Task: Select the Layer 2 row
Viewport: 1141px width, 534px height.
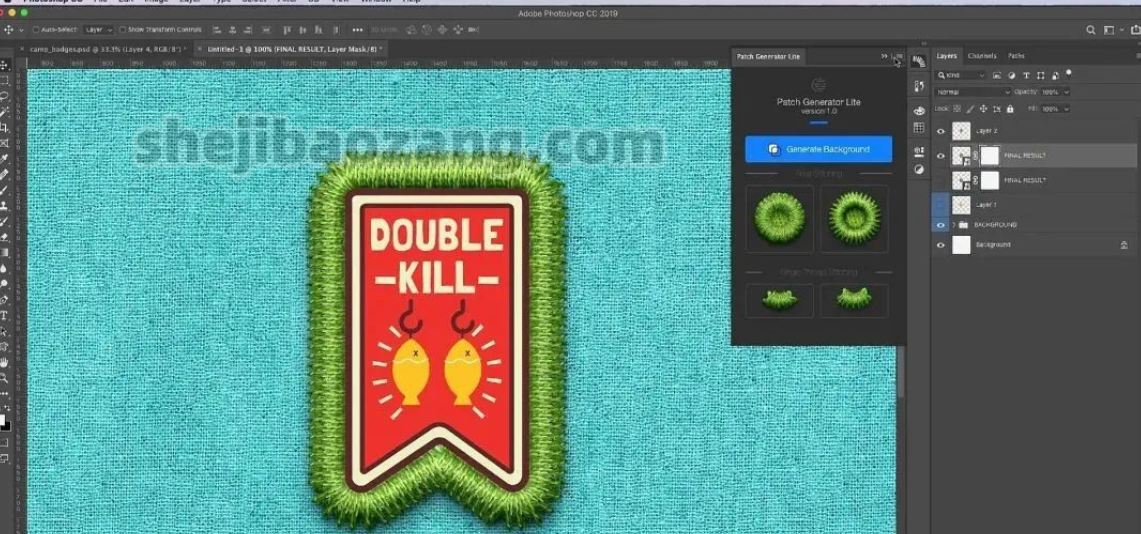Action: (x=1035, y=131)
